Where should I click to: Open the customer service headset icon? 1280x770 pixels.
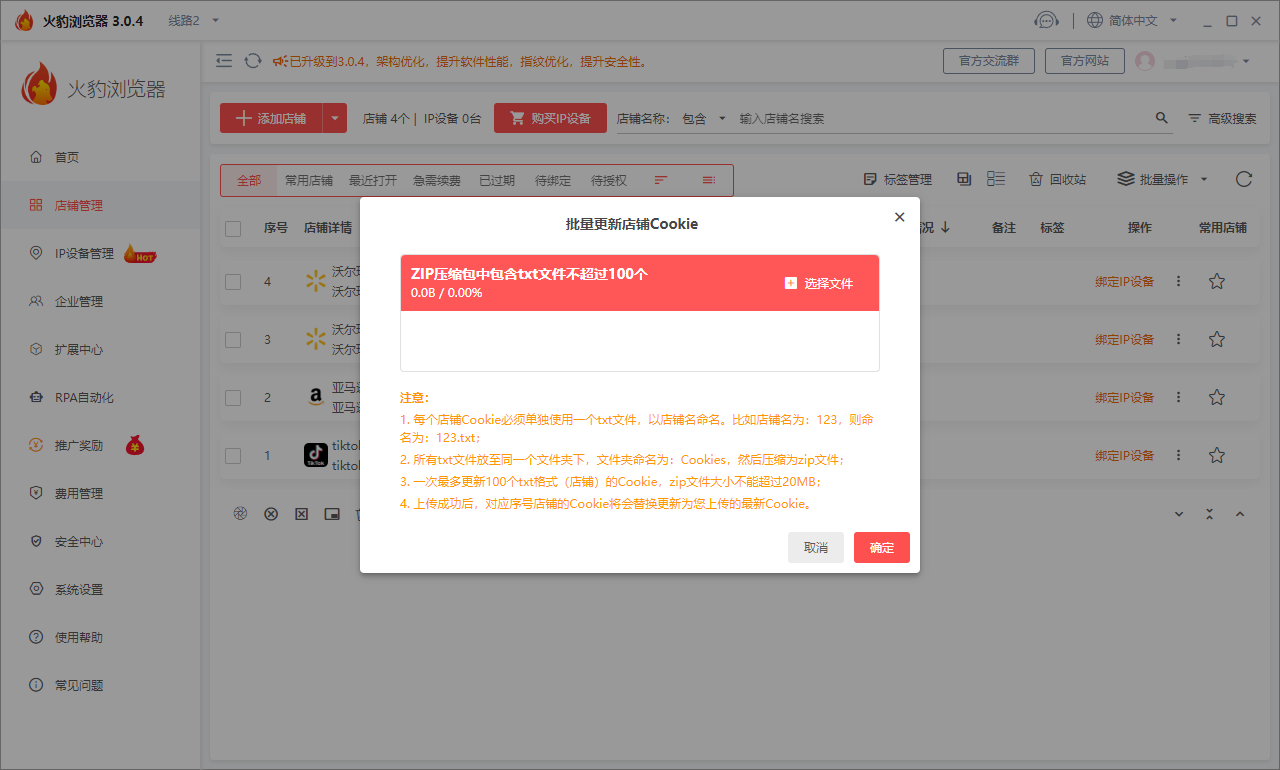click(1046, 21)
